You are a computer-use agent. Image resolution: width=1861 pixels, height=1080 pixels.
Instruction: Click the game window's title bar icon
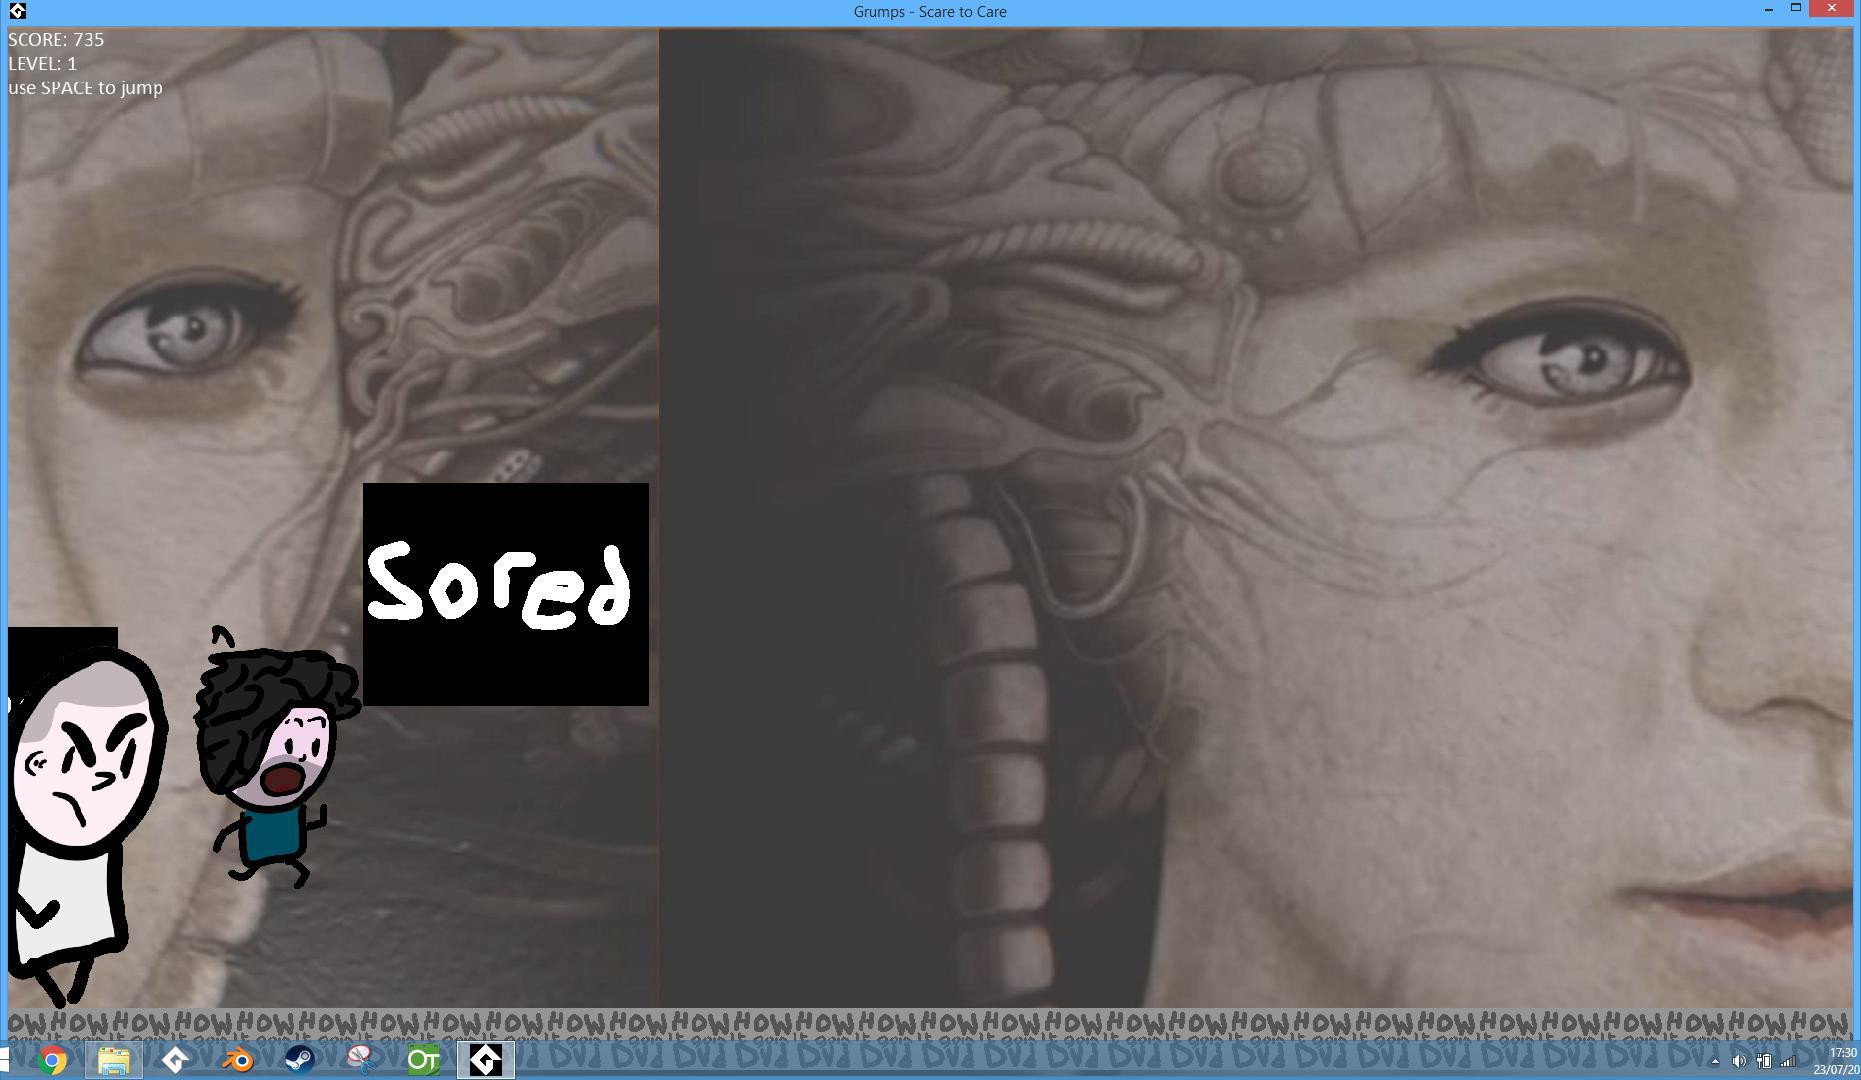pyautogui.click(x=17, y=11)
